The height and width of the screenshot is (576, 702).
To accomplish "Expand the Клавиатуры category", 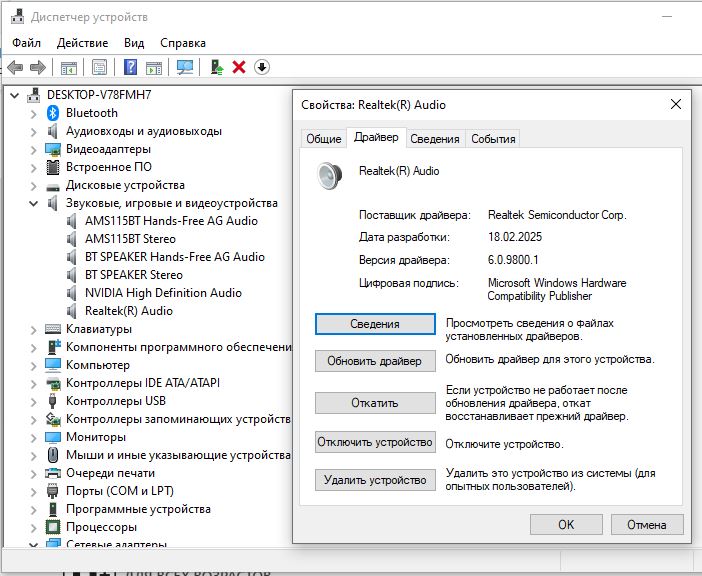I will click(35, 329).
